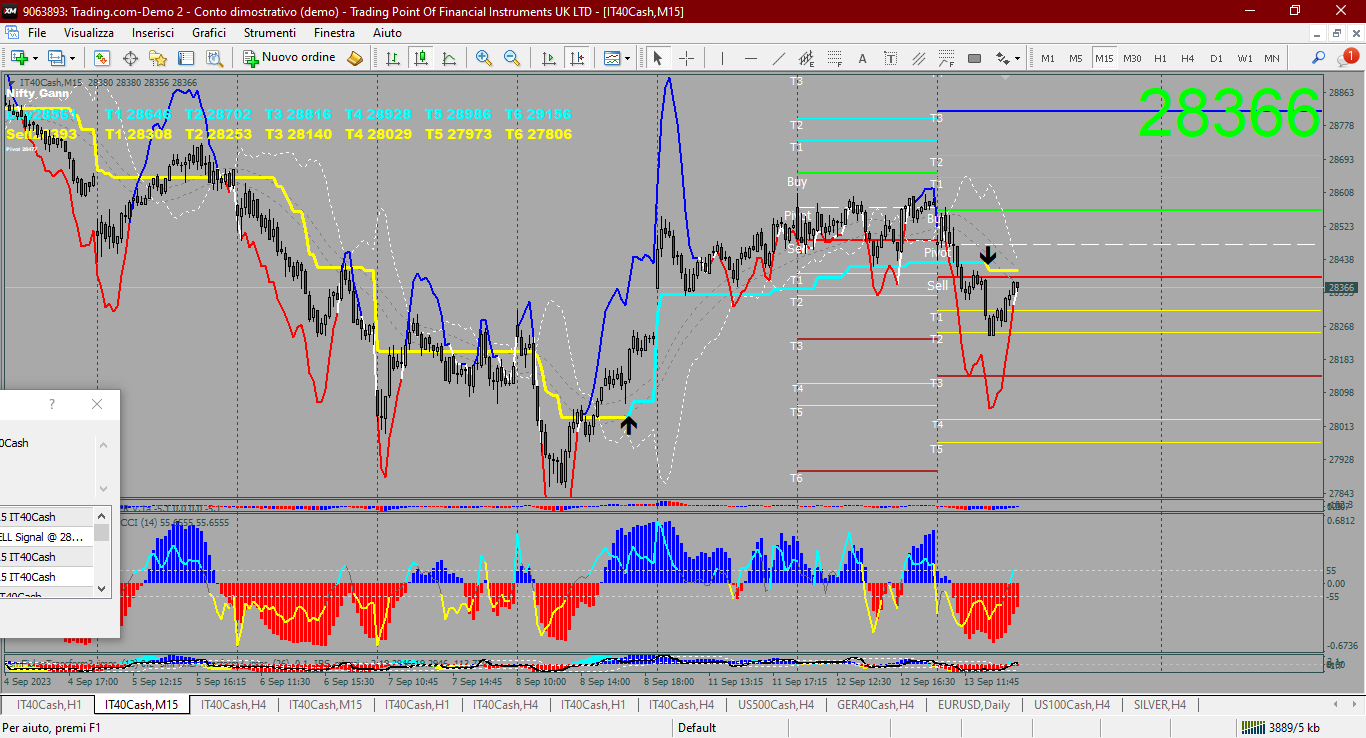Select the Crosshair tool
The width and height of the screenshot is (1366, 738).
pyautogui.click(x=688, y=58)
